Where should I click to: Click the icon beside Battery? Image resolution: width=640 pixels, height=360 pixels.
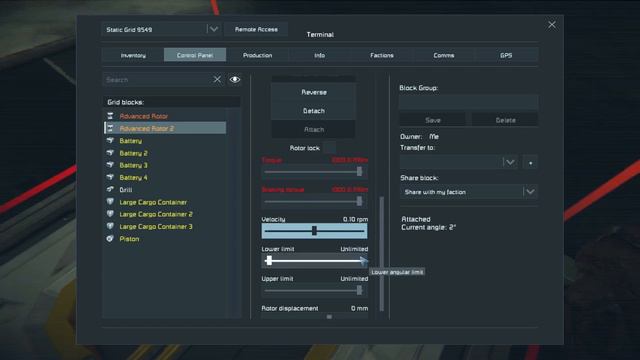coord(110,140)
